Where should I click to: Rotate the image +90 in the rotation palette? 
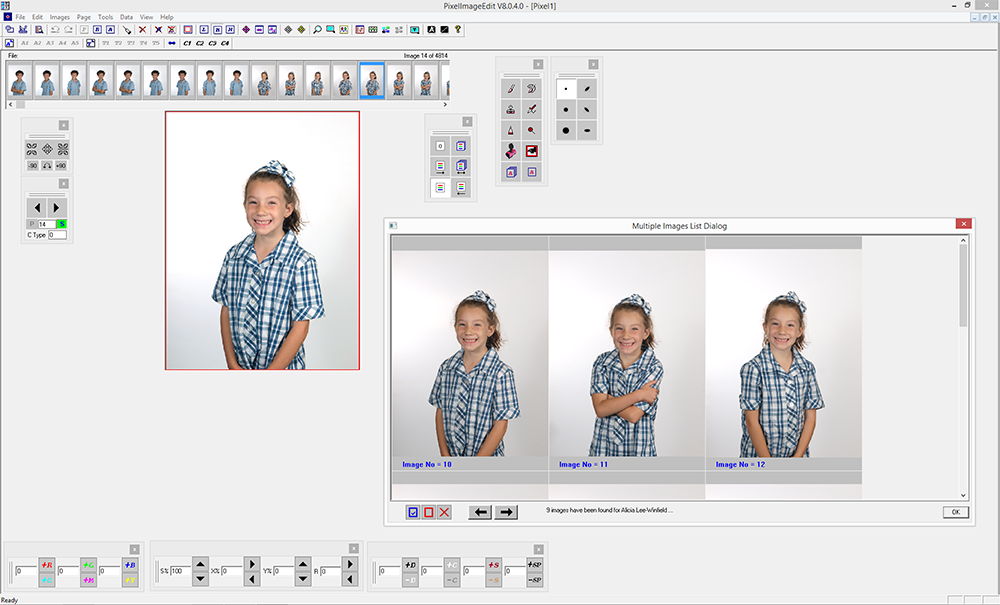click(62, 165)
